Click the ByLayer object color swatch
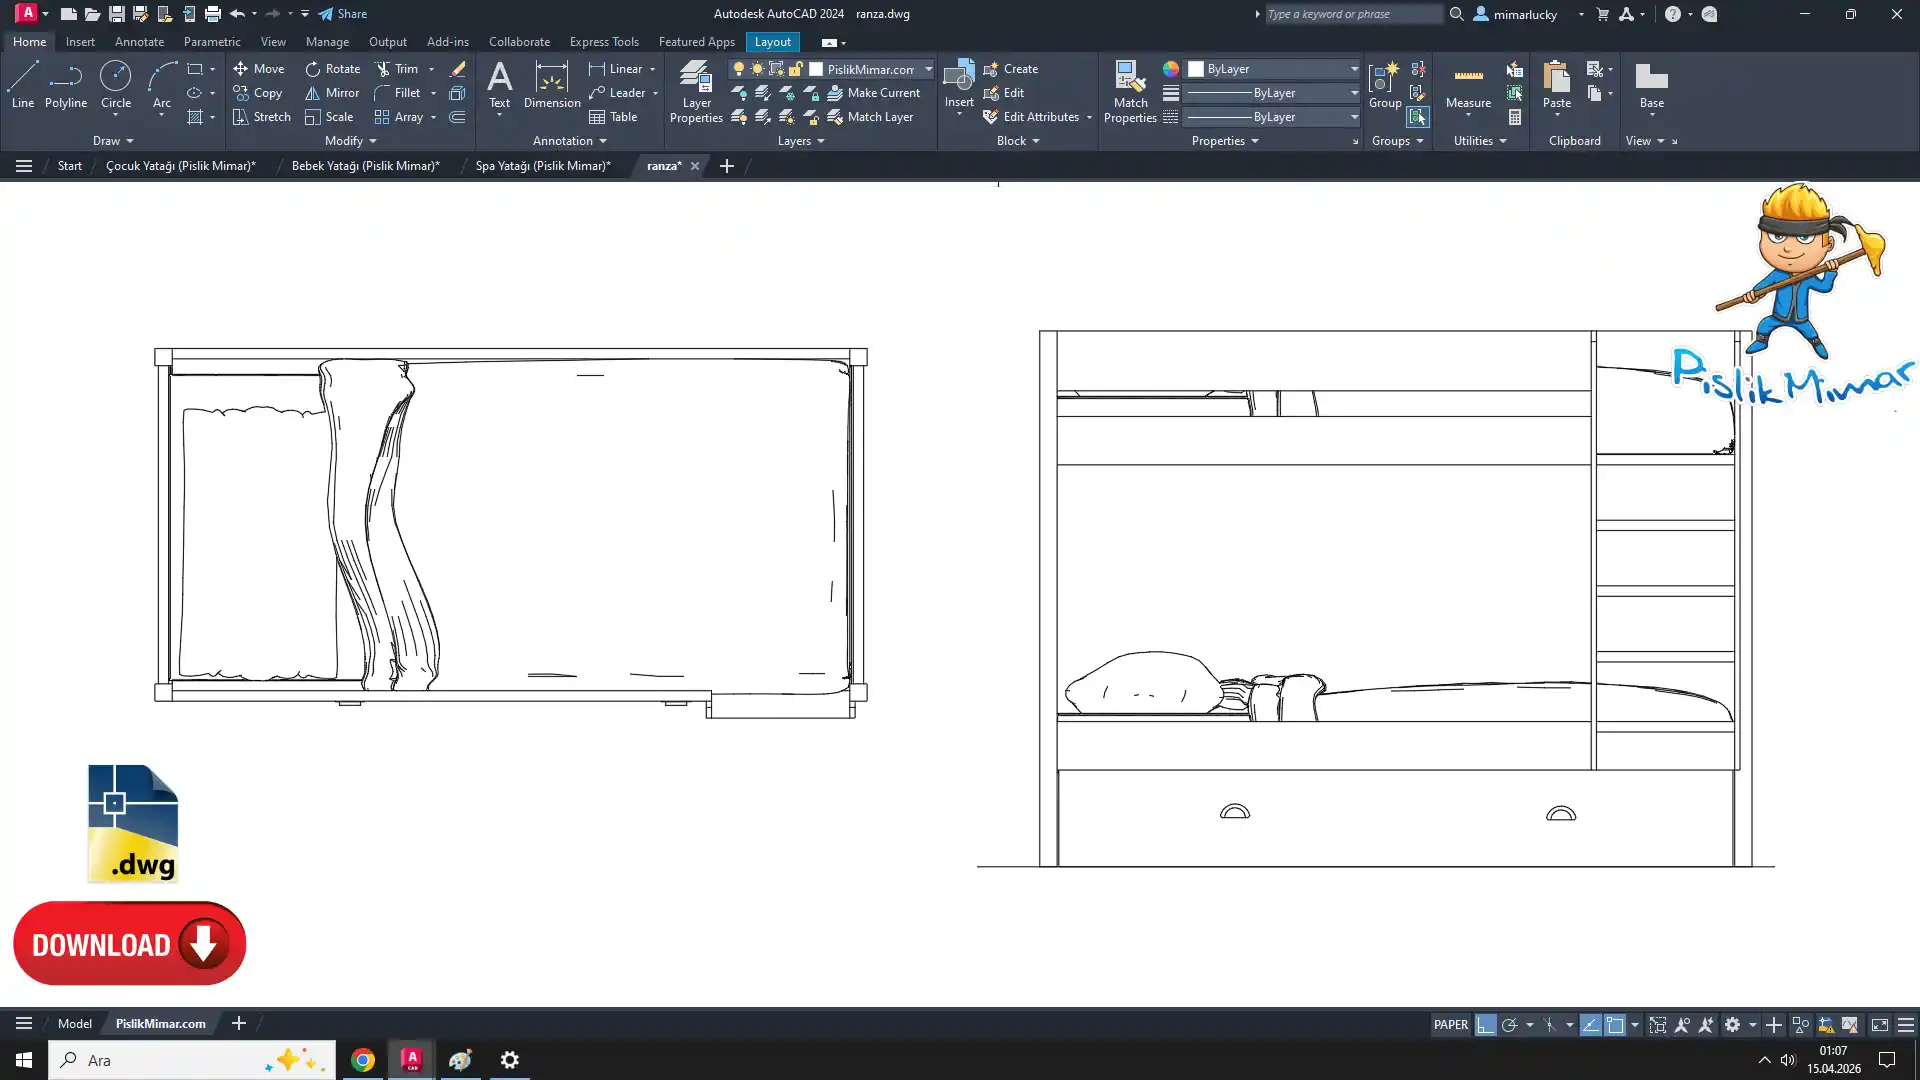The image size is (1920, 1080). (x=1196, y=69)
